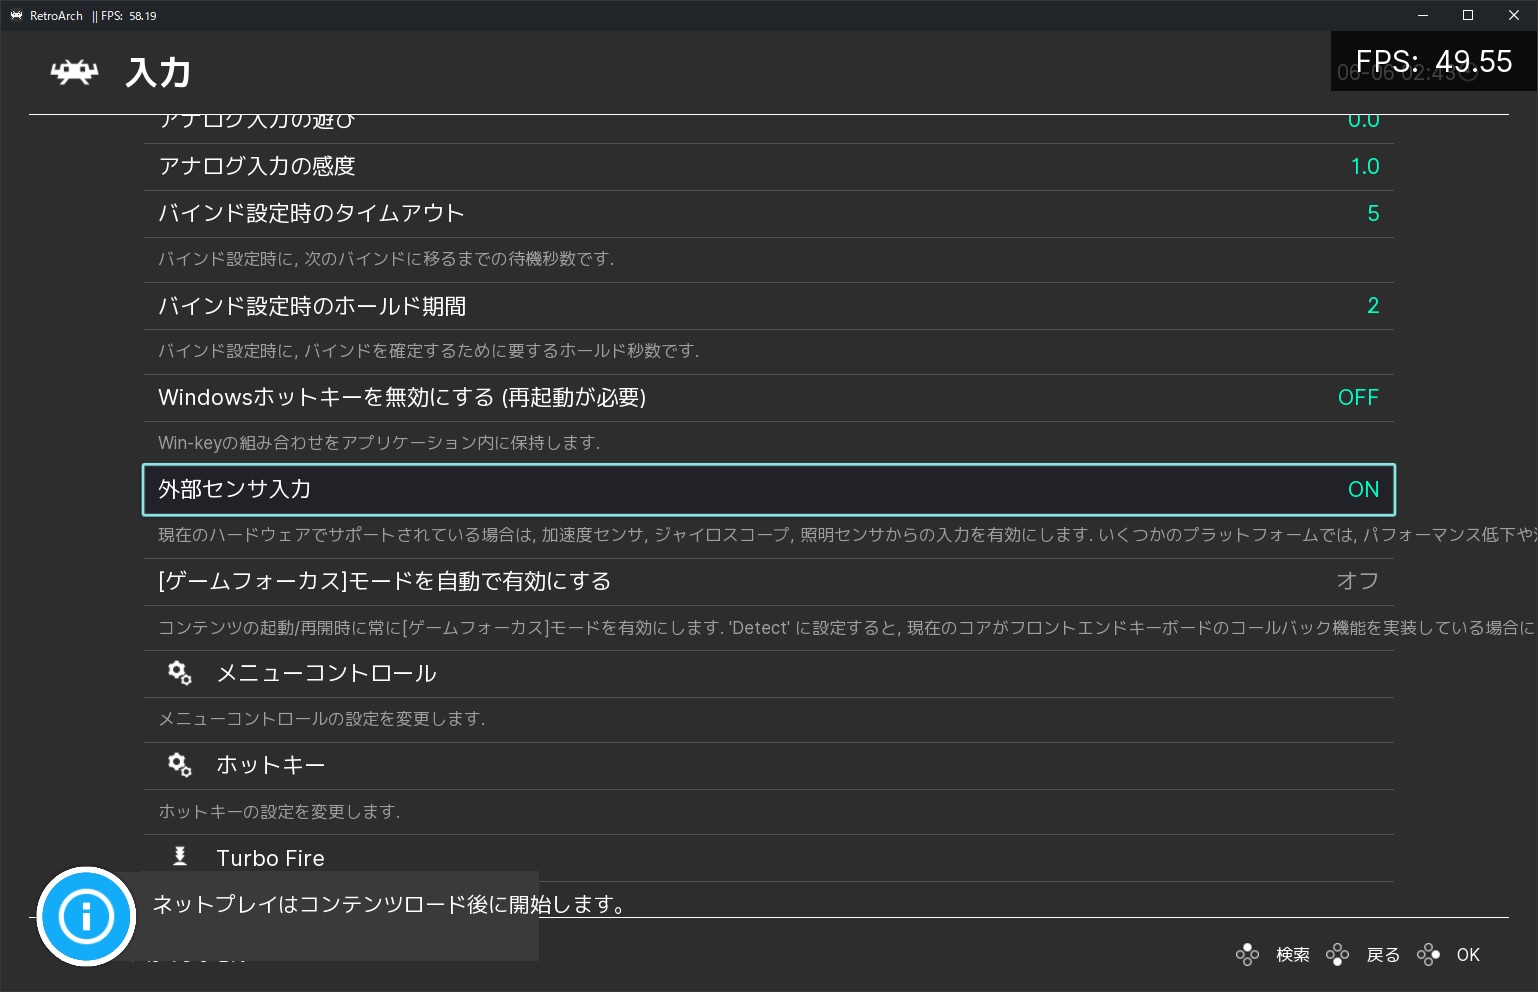This screenshot has width=1538, height=992.
Task: Click the 戻る back button icon
Action: point(1338,954)
